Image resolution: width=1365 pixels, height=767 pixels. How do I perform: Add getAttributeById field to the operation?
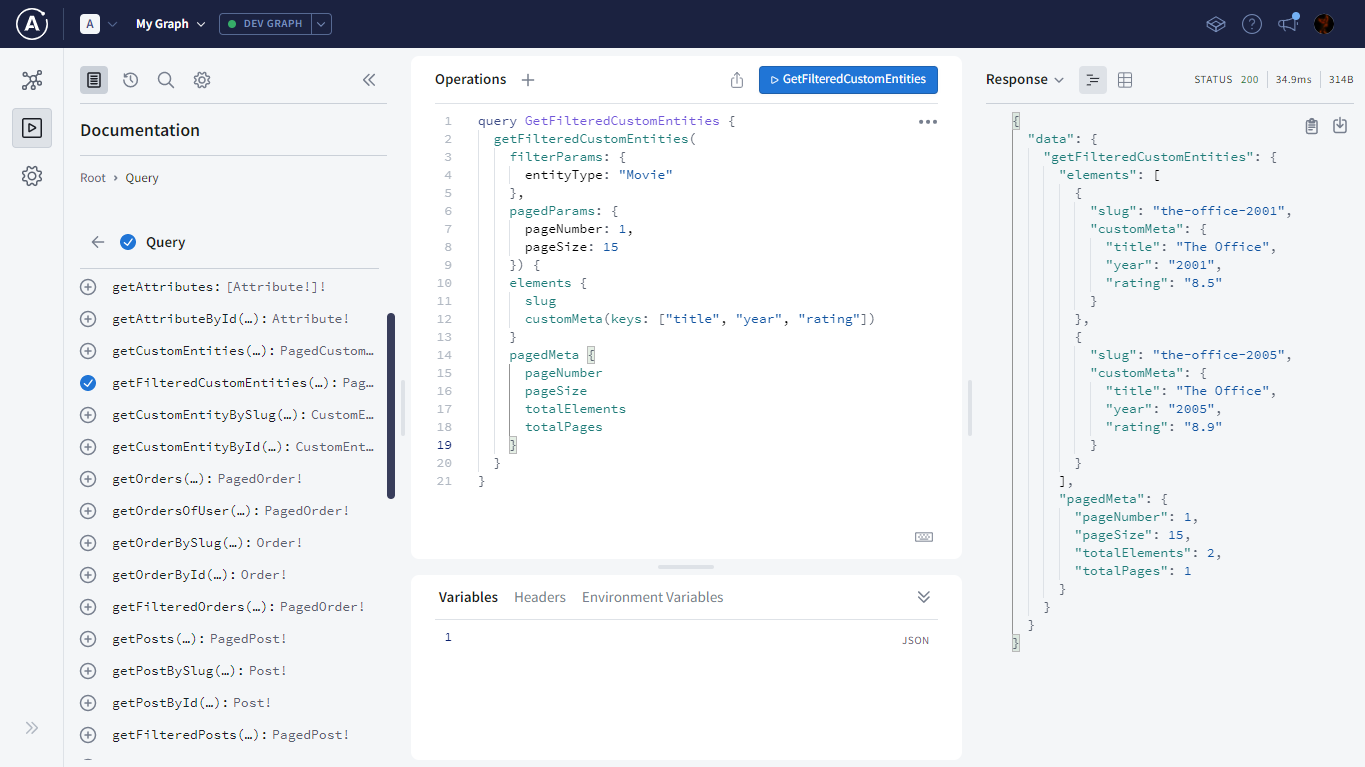88,319
